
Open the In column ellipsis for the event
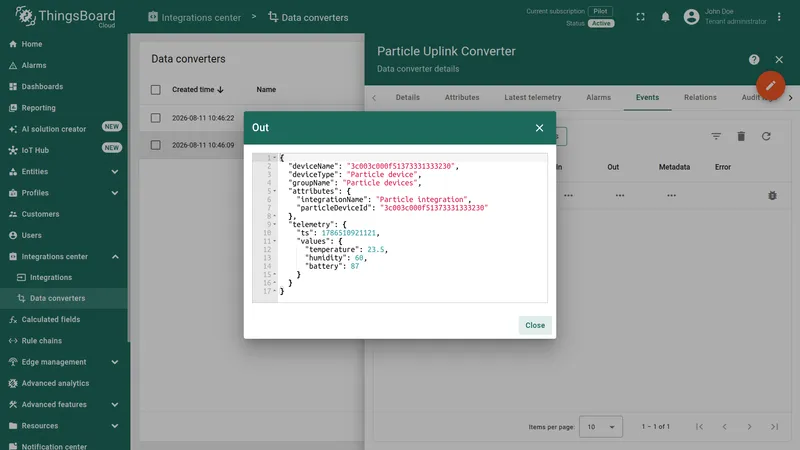tap(568, 195)
